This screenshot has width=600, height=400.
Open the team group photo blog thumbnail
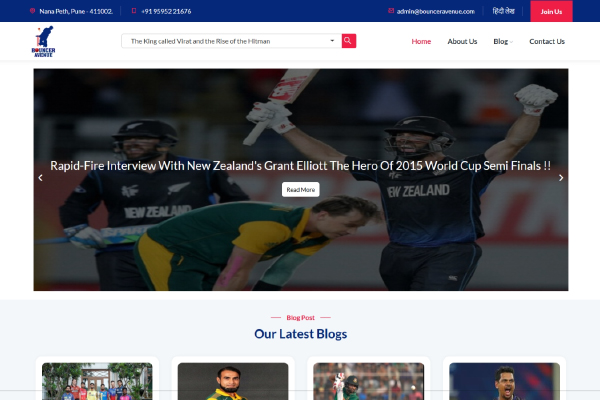[97, 381]
